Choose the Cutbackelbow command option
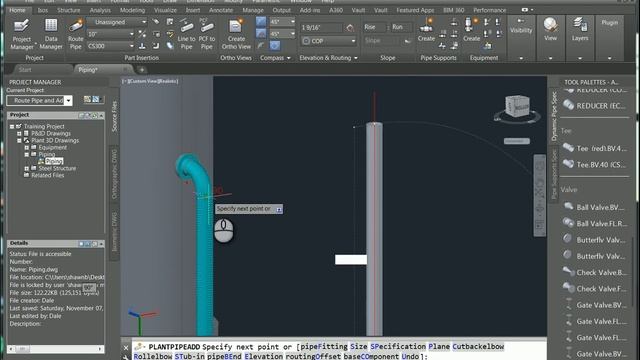Screen dimensions: 640x360 coord(478,347)
